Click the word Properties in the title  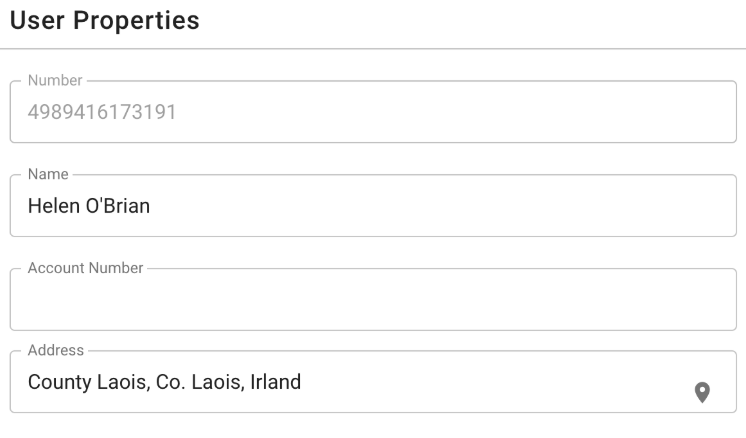[x=136, y=20]
